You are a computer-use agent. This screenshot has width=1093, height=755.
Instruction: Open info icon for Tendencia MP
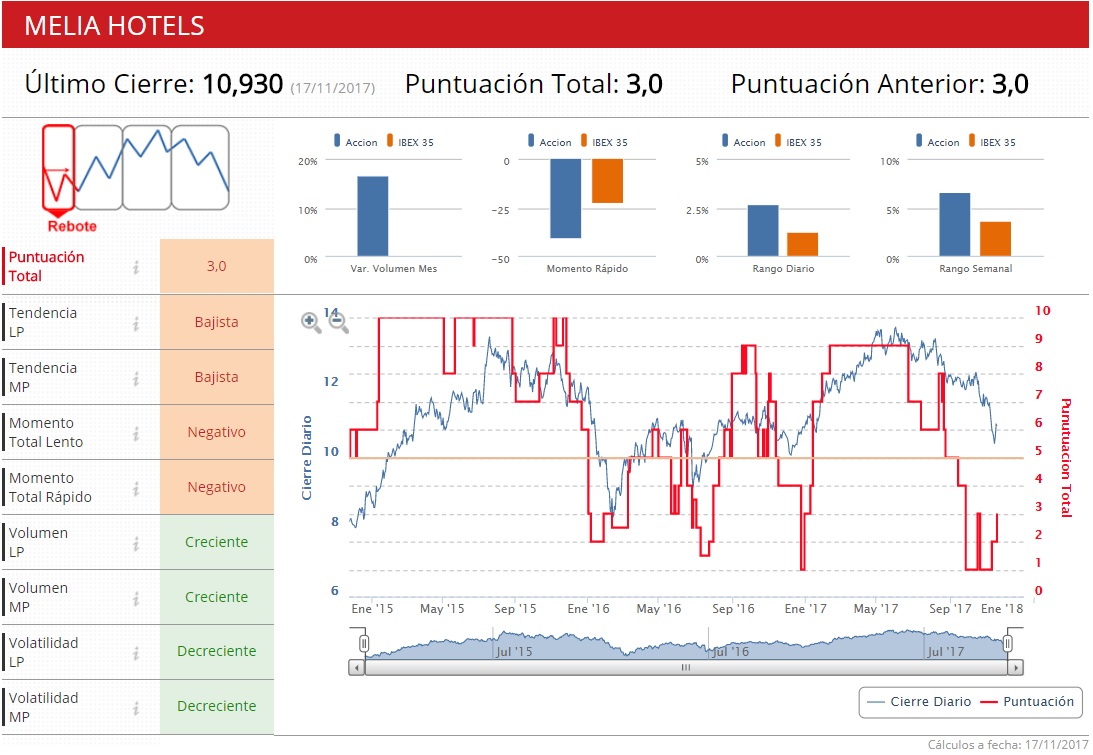(x=137, y=379)
